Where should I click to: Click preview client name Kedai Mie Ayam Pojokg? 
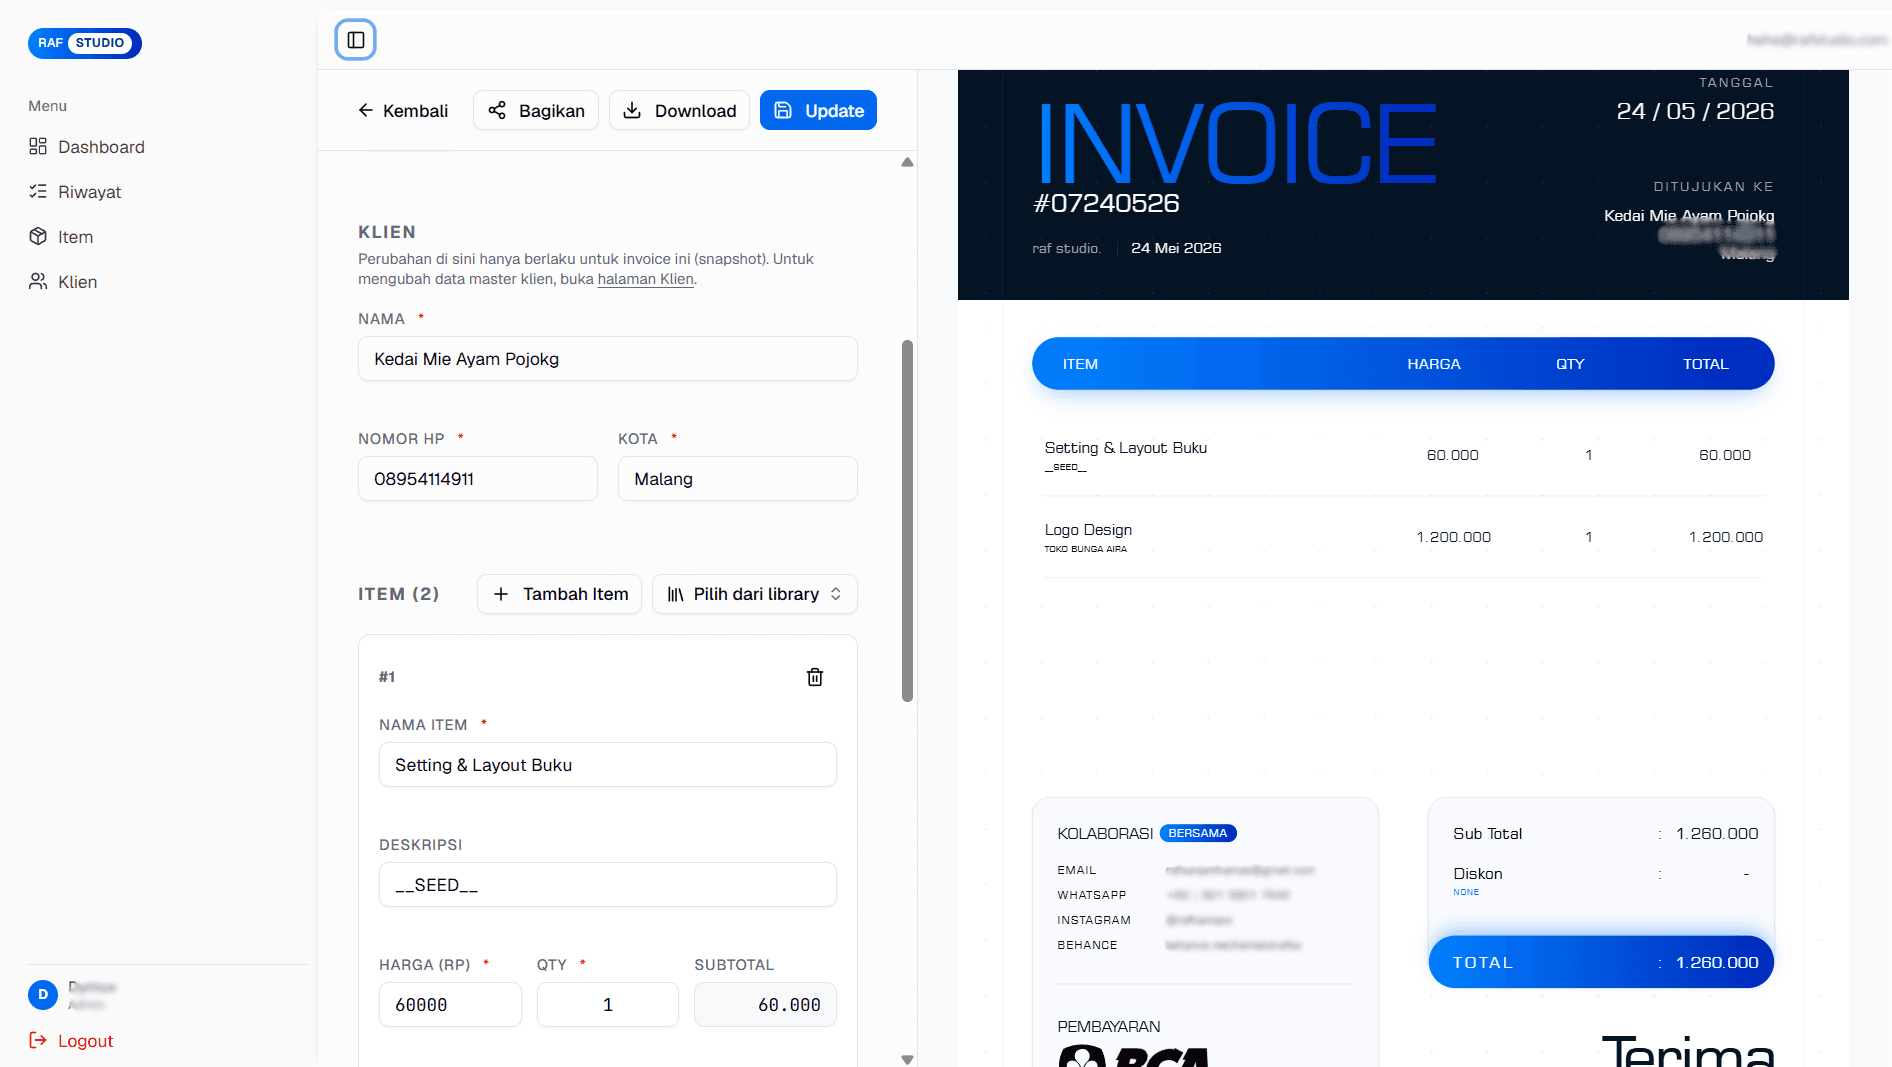1689,216
